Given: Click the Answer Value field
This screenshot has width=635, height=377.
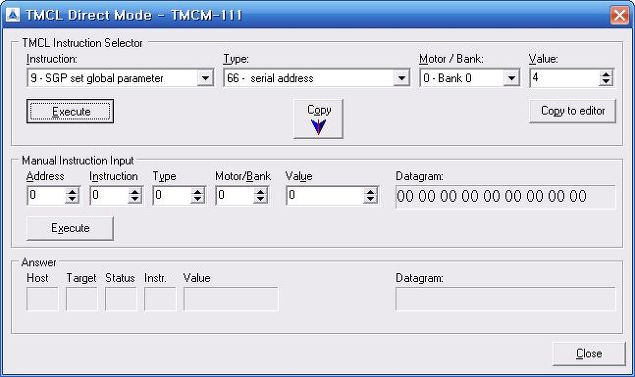Looking at the screenshot, I should coord(231,299).
